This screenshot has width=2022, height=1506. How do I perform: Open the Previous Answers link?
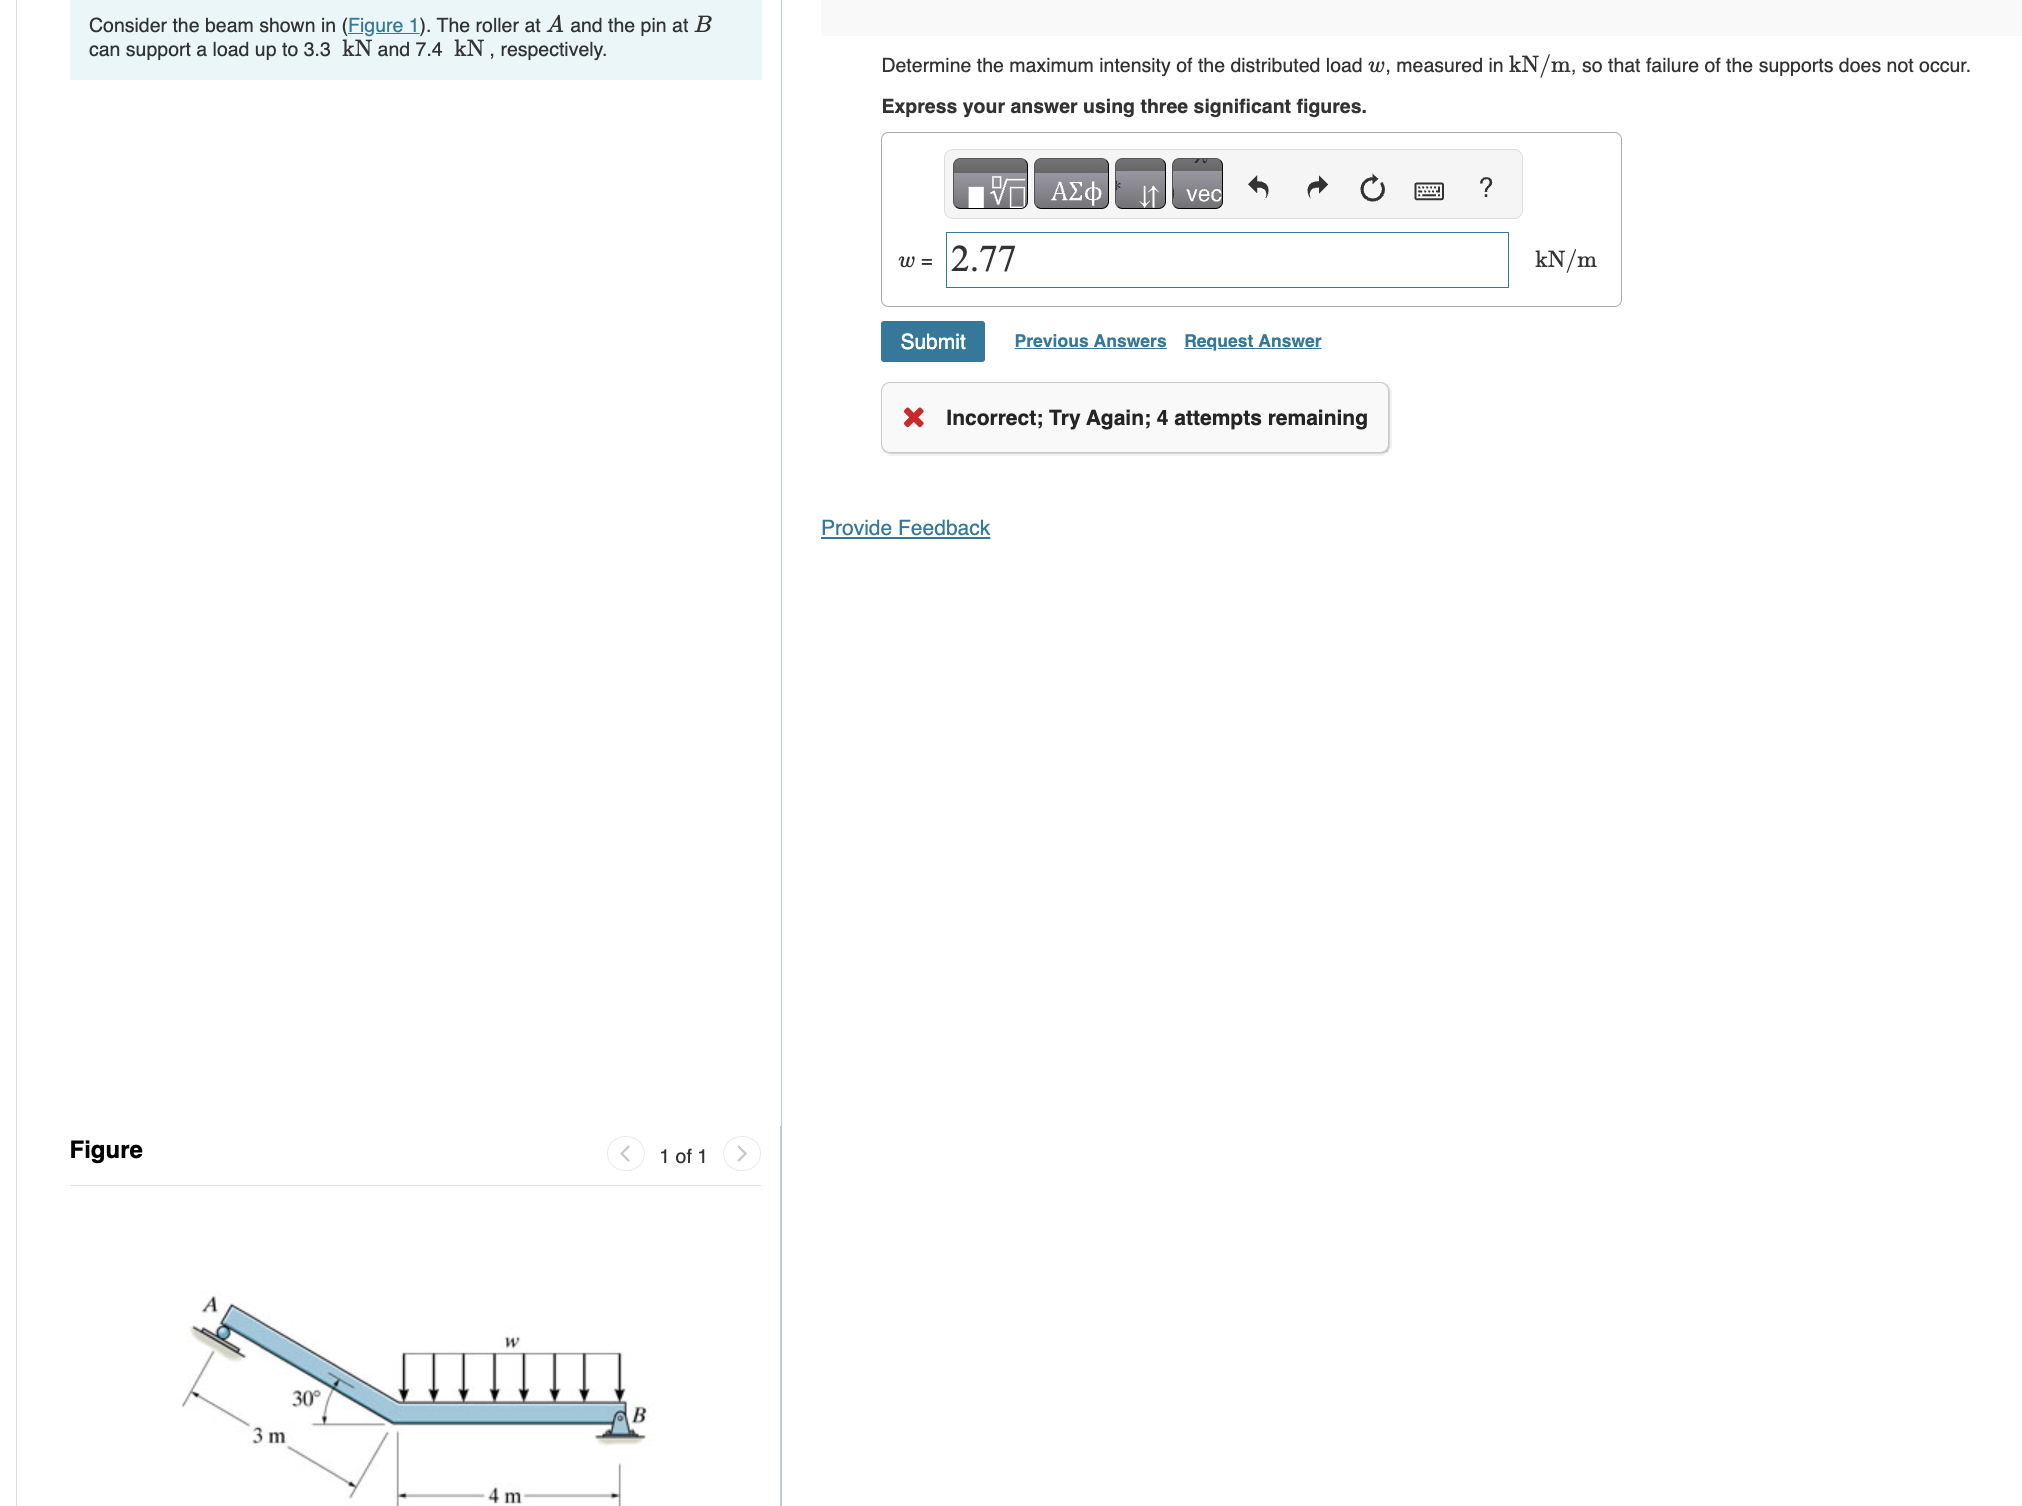(x=1089, y=341)
